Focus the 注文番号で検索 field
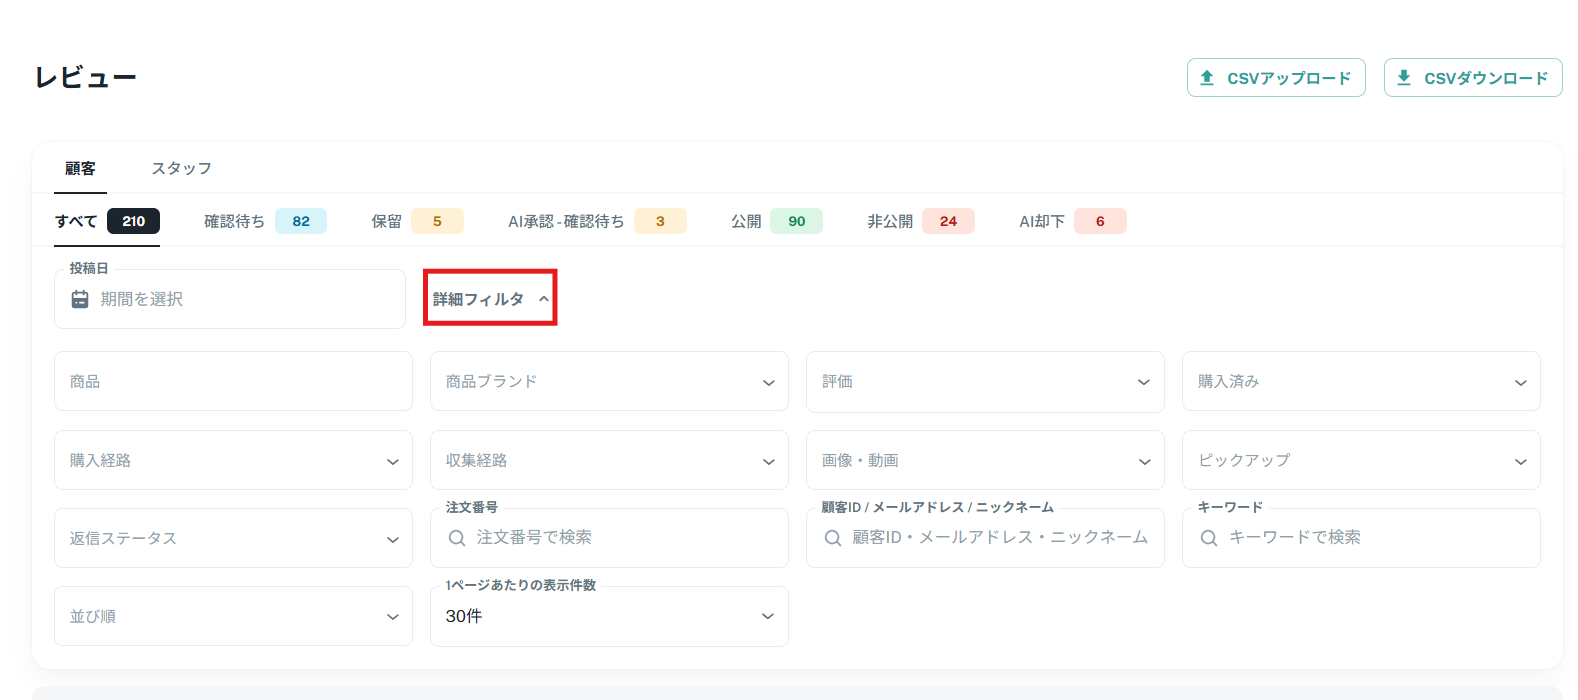Viewport: 1578px width, 700px height. pyautogui.click(x=609, y=538)
